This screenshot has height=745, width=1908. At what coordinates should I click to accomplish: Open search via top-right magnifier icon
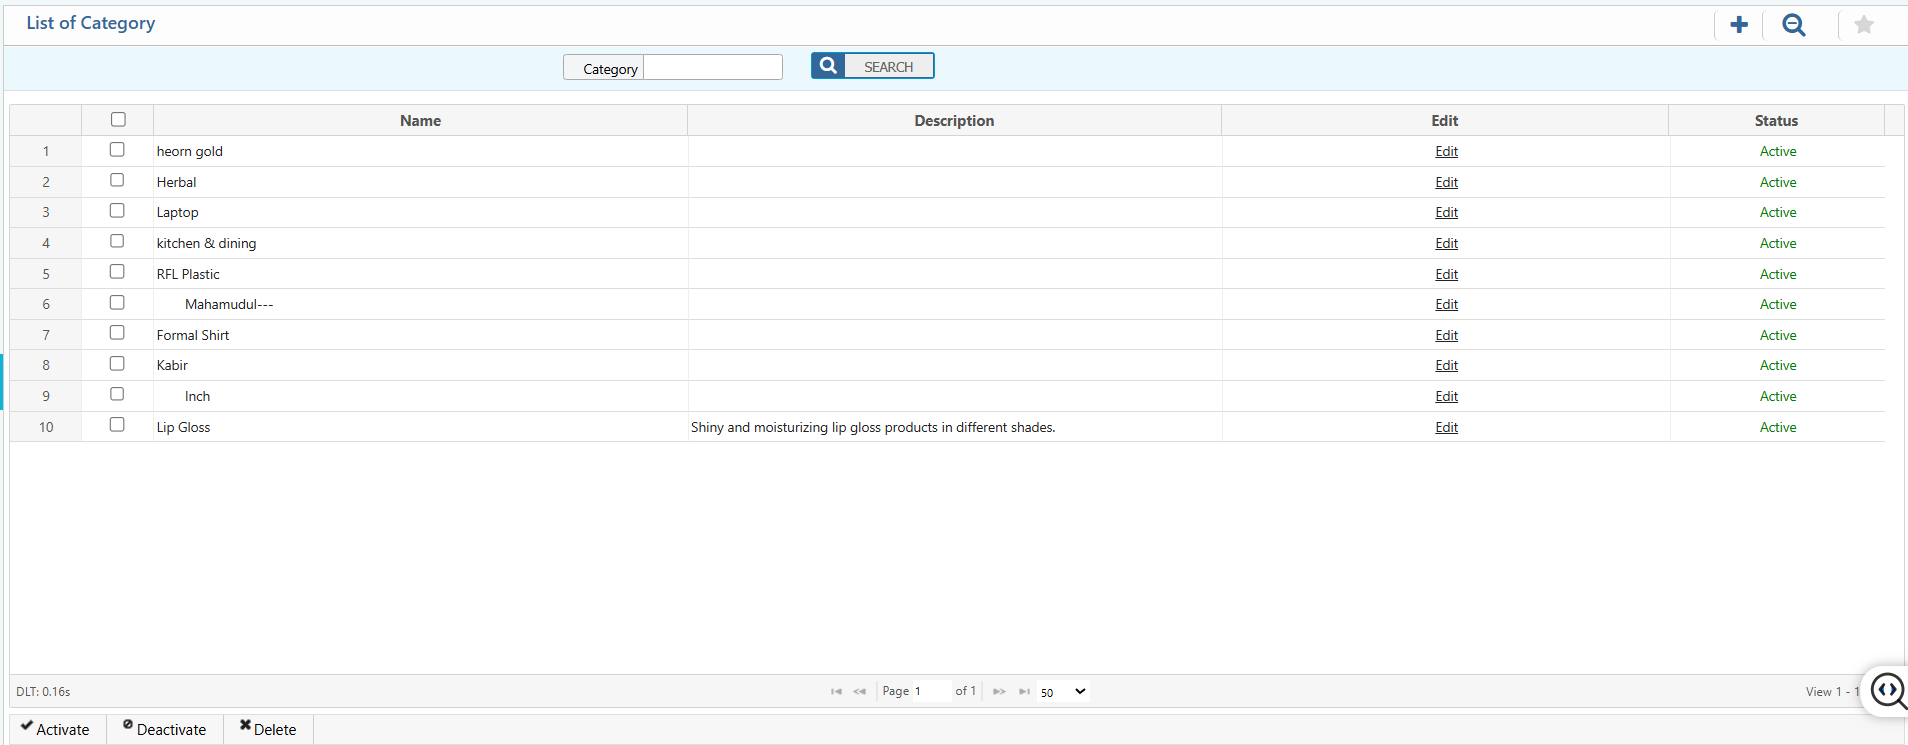pyautogui.click(x=1794, y=25)
